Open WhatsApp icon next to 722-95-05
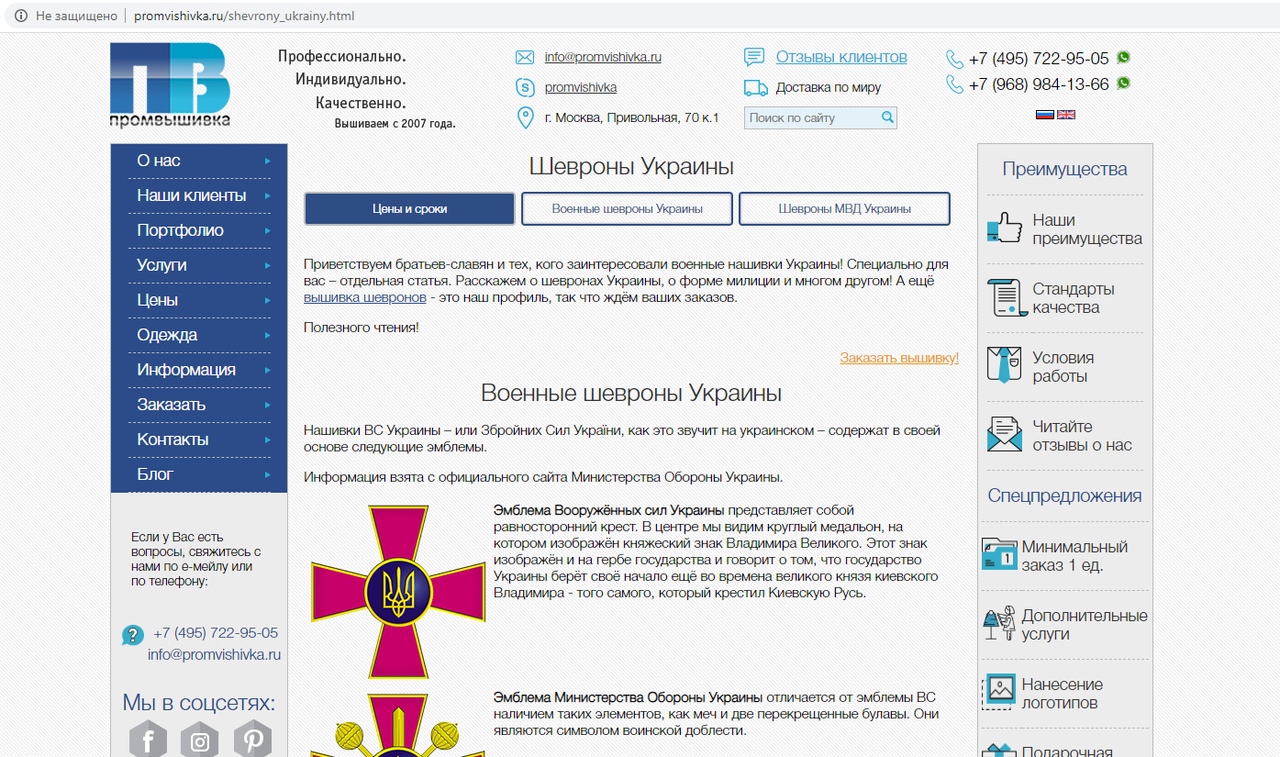Viewport: 1280px width, 757px height. (1124, 57)
